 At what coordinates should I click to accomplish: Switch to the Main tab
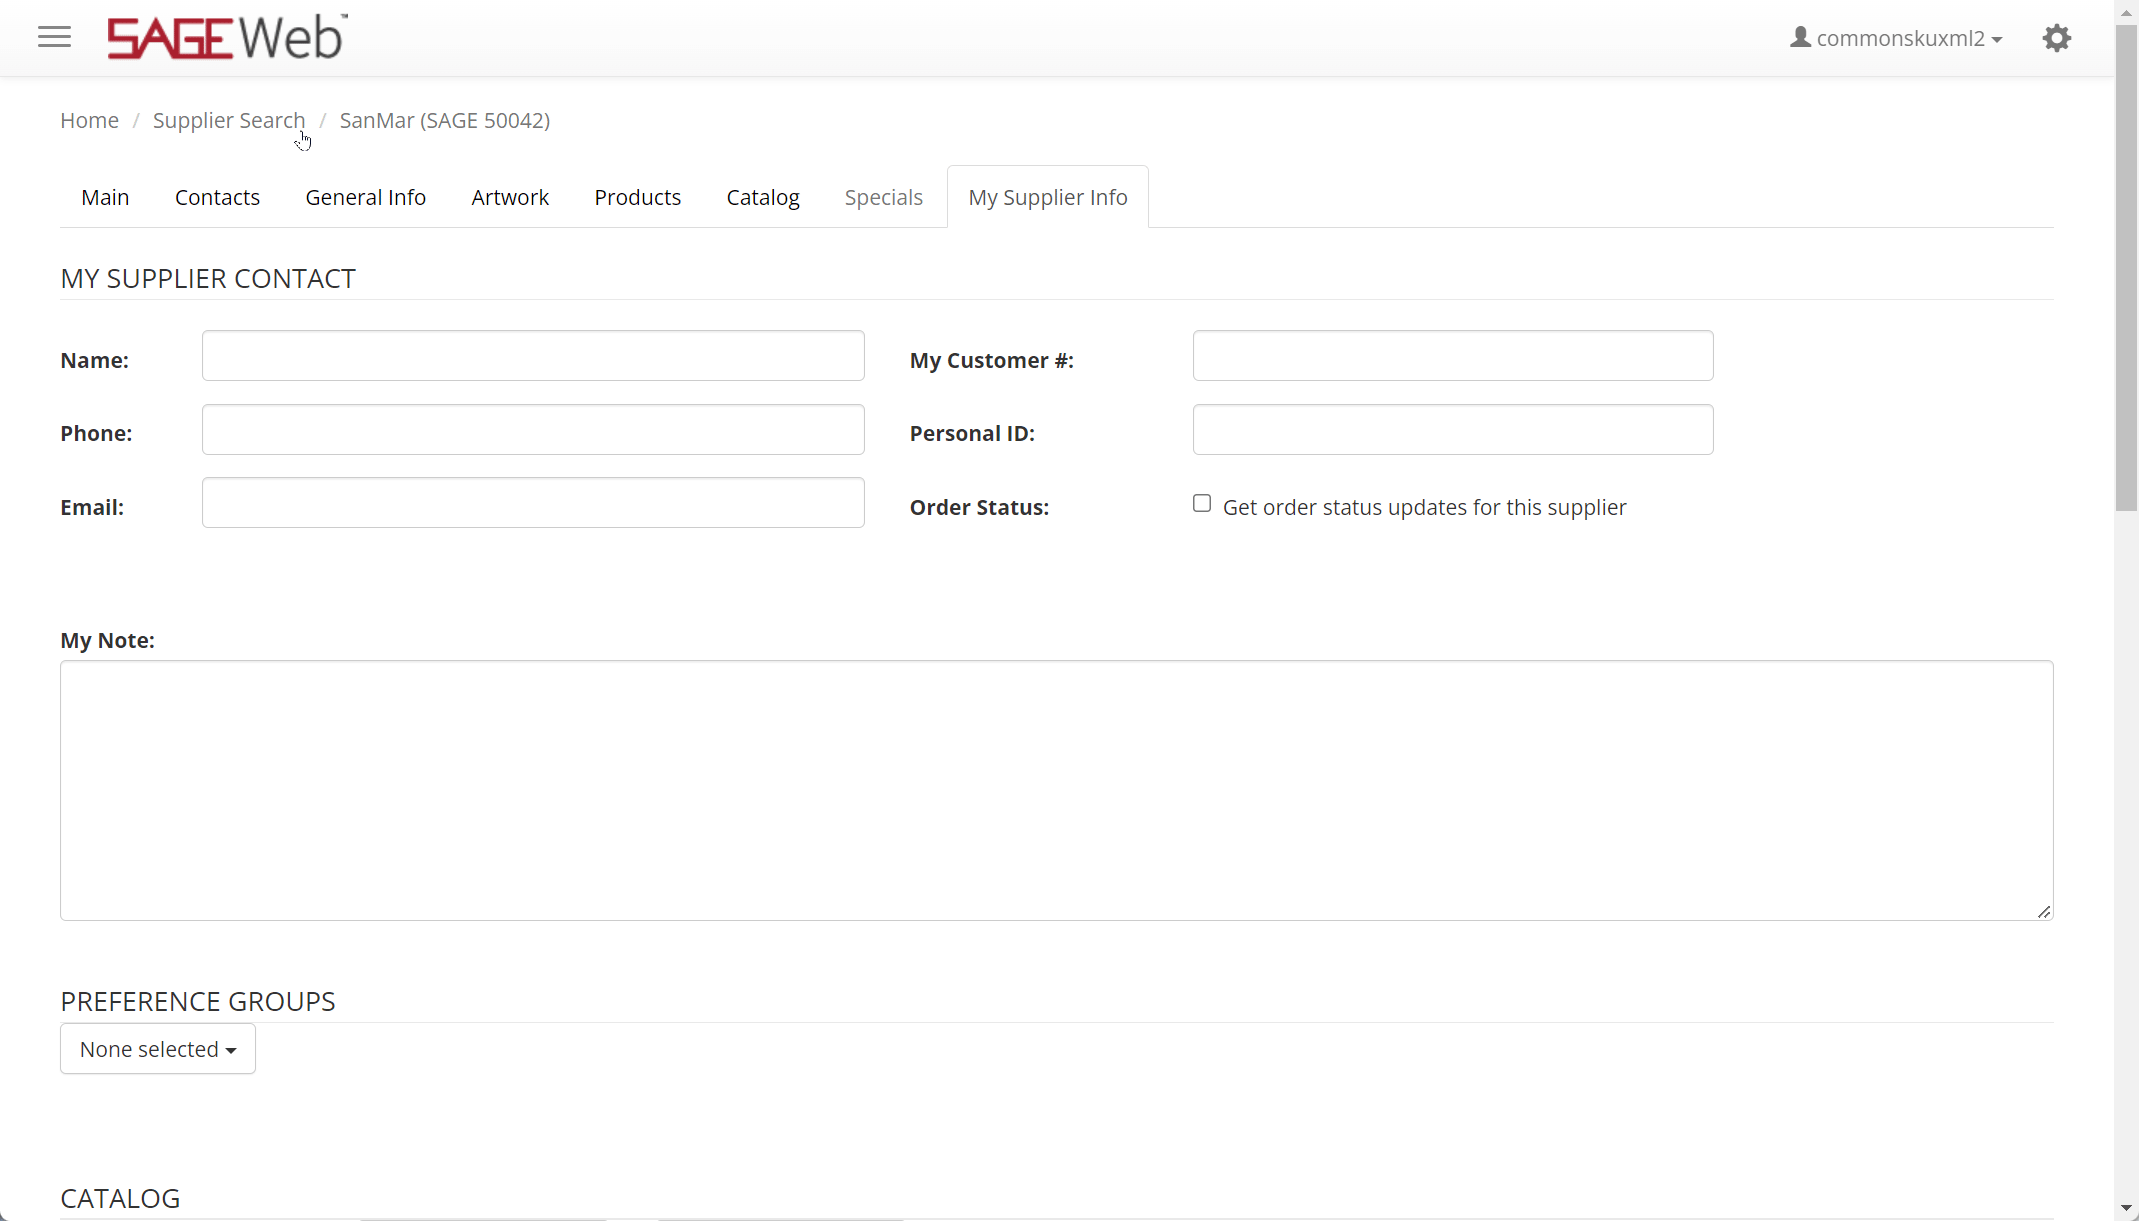pos(104,197)
